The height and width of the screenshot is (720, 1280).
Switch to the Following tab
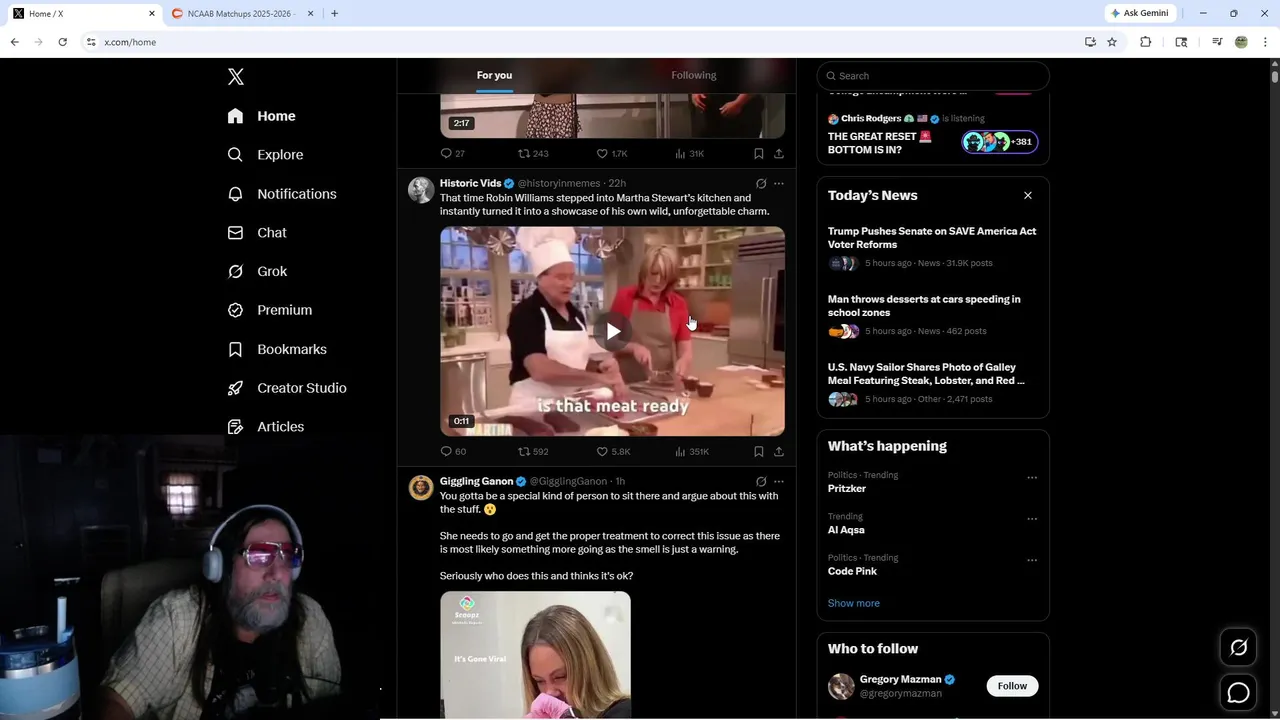point(694,75)
